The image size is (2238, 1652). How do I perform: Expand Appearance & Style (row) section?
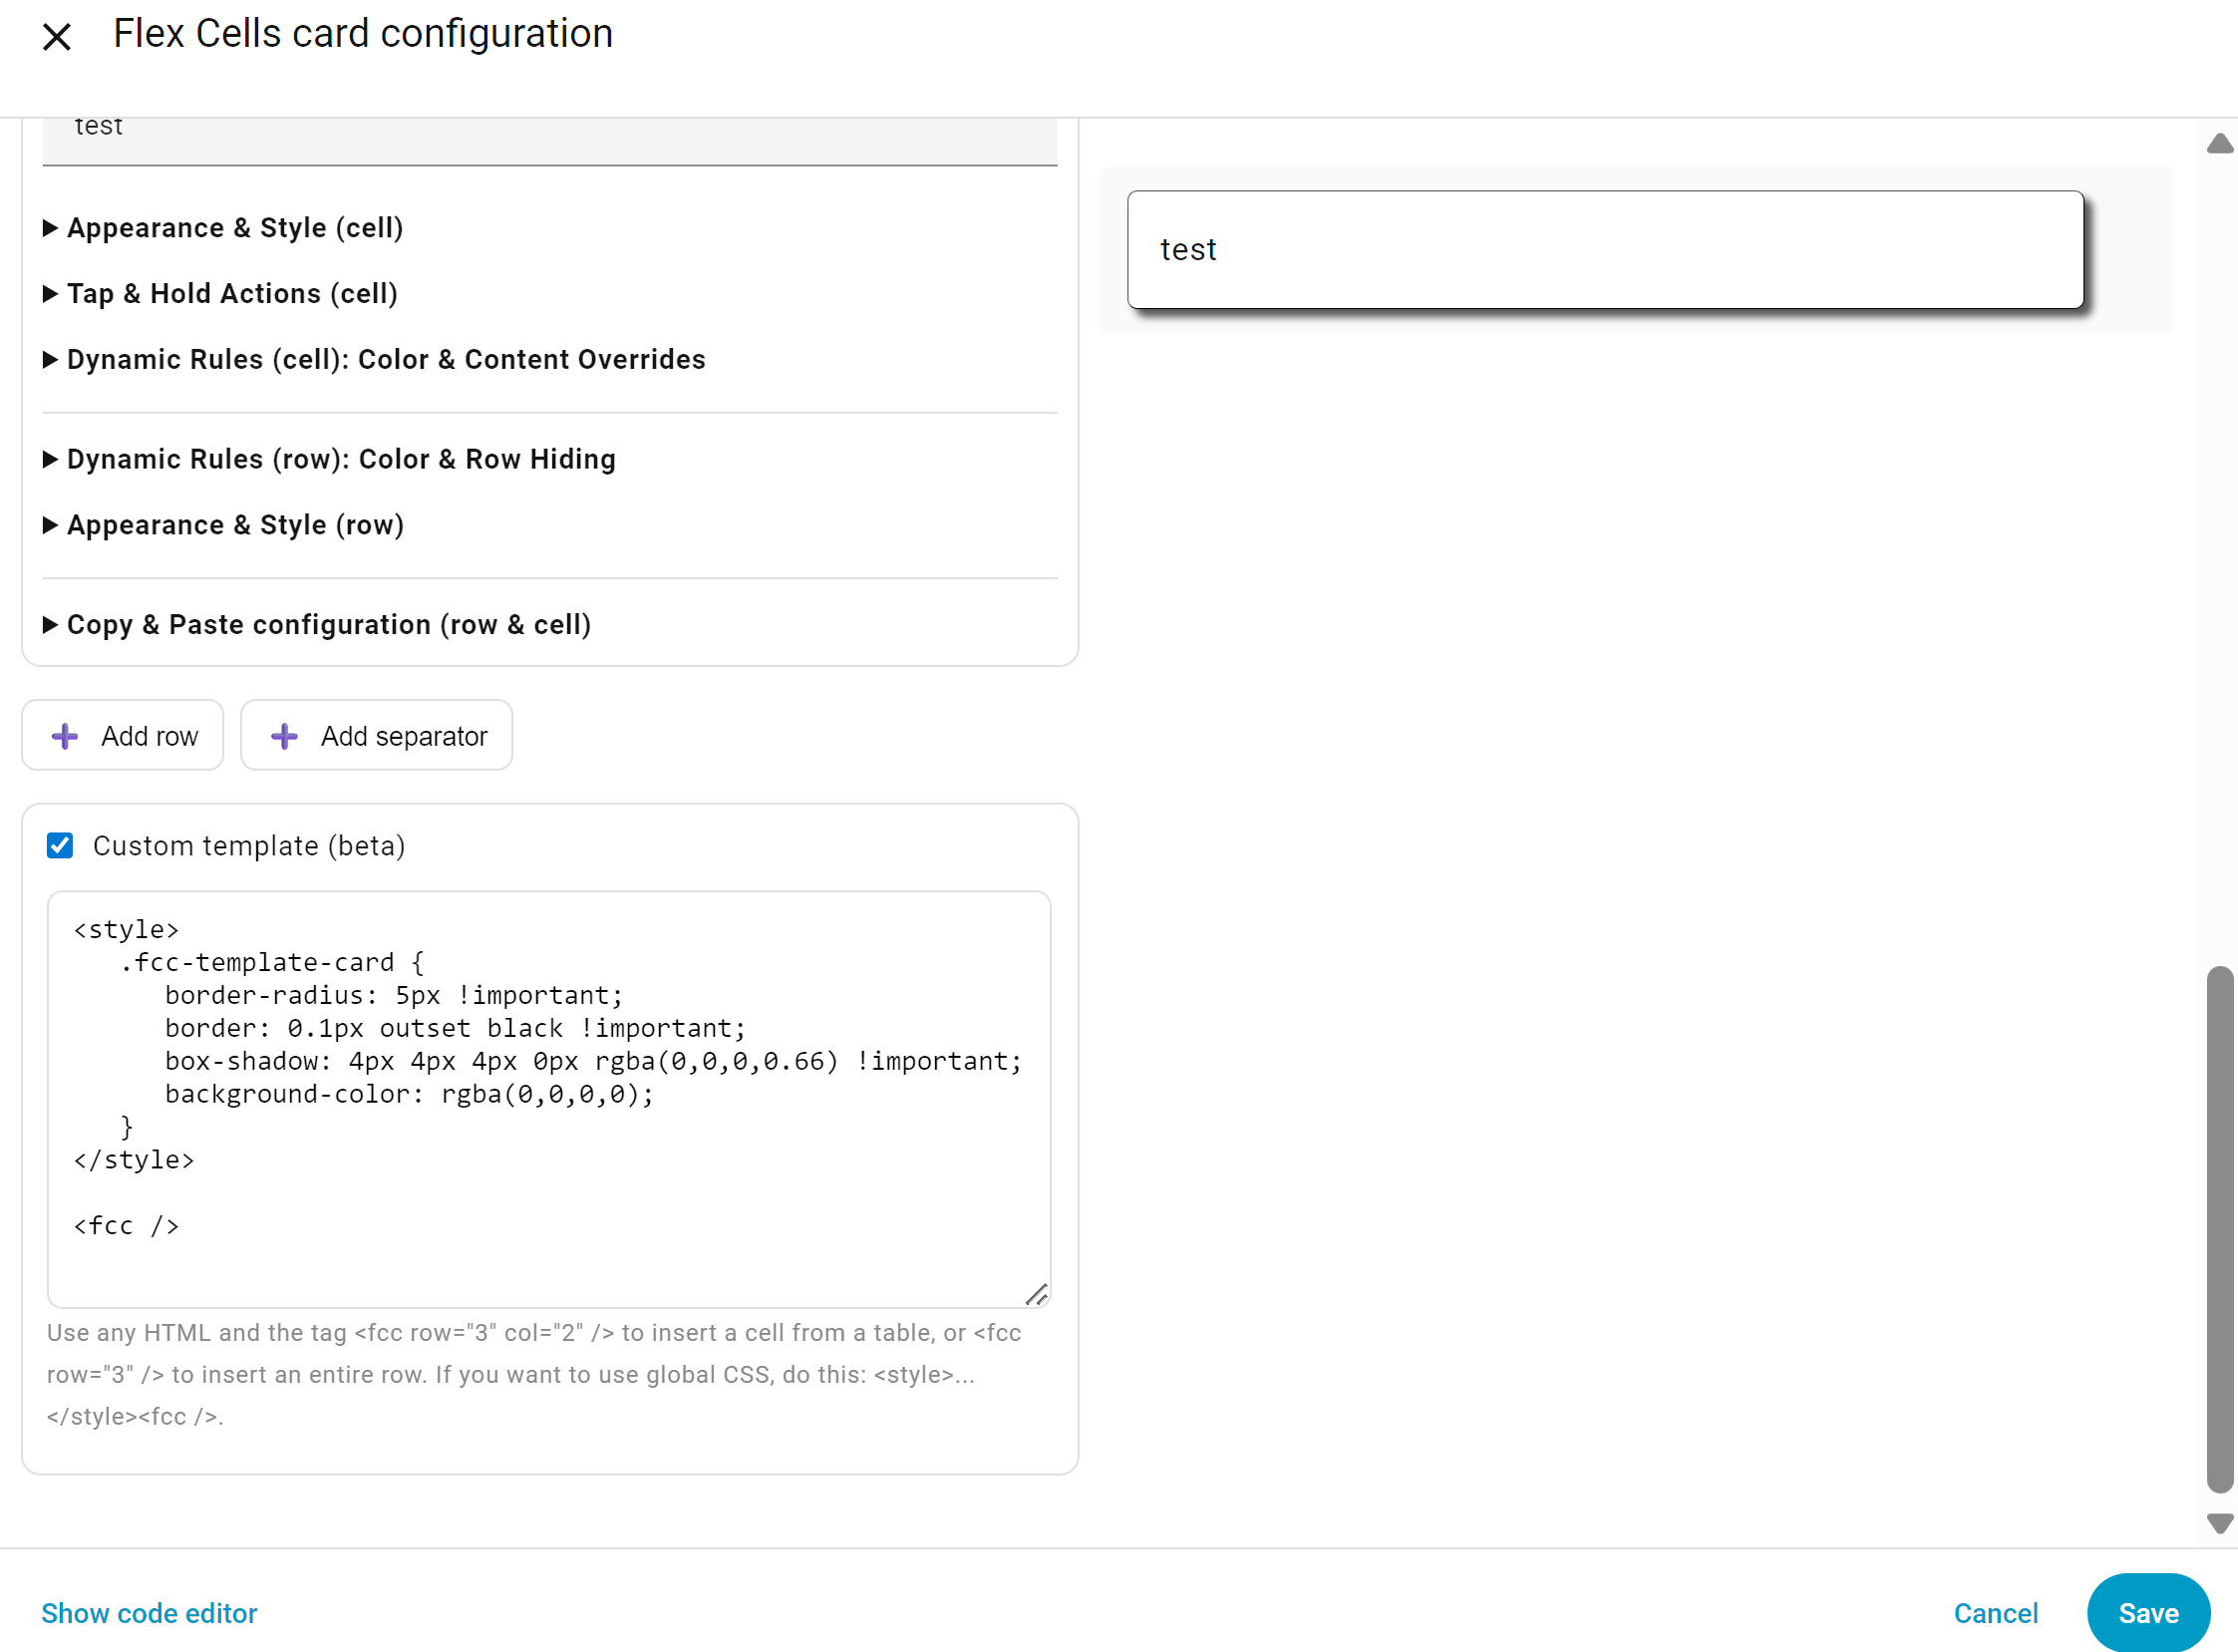coord(234,526)
